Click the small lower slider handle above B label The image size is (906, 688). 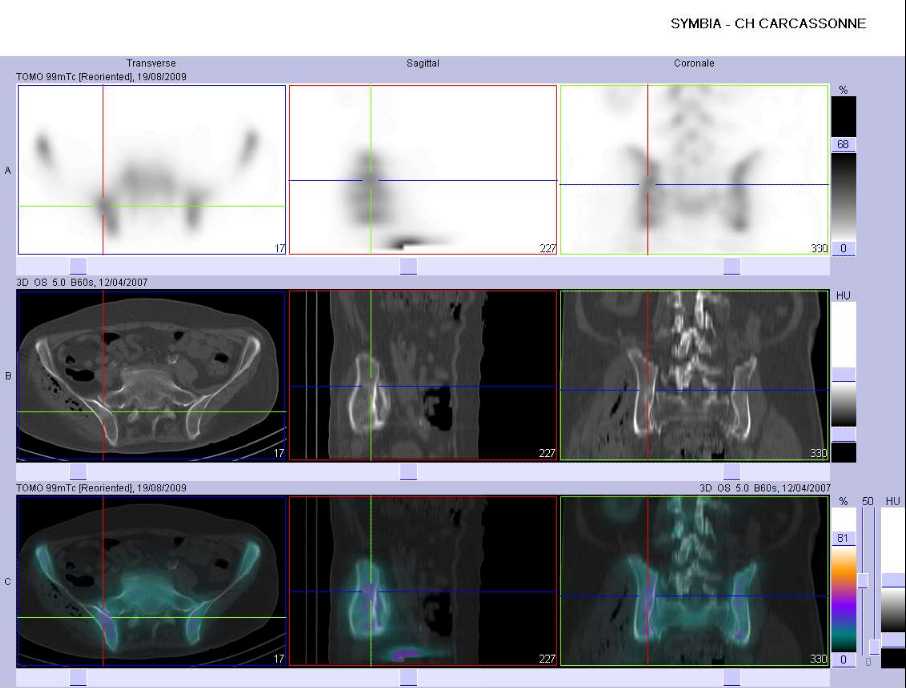click(x=875, y=648)
